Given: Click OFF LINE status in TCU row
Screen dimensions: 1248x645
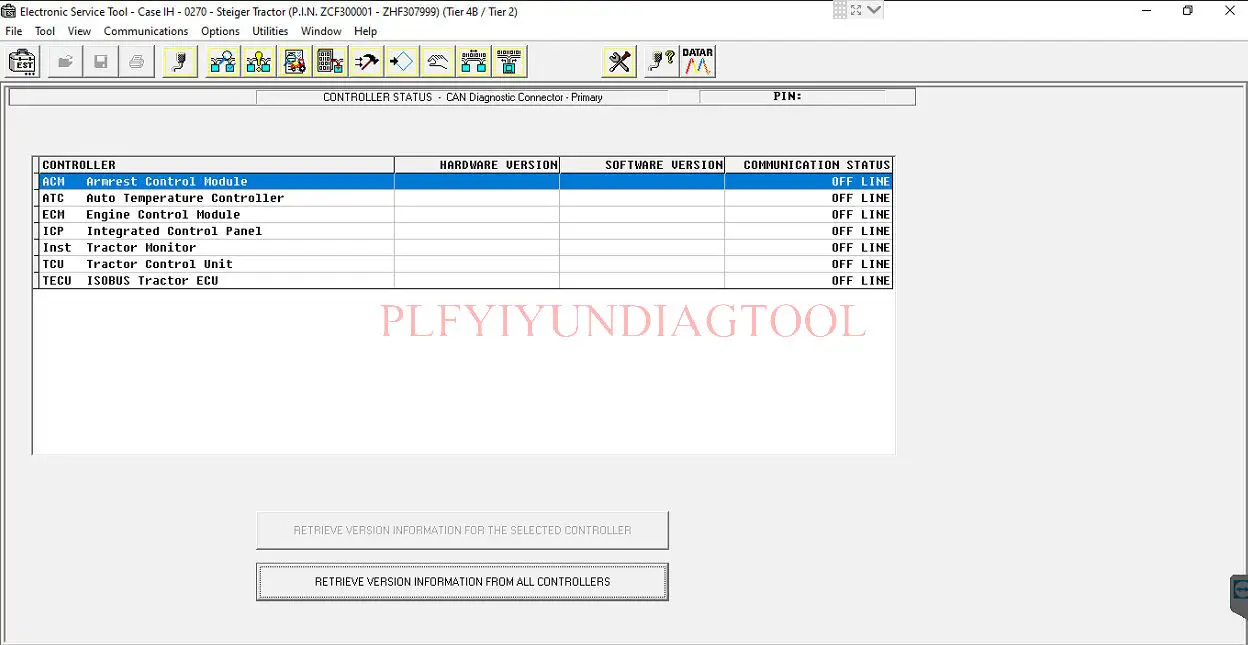Looking at the screenshot, I should coord(860,264).
